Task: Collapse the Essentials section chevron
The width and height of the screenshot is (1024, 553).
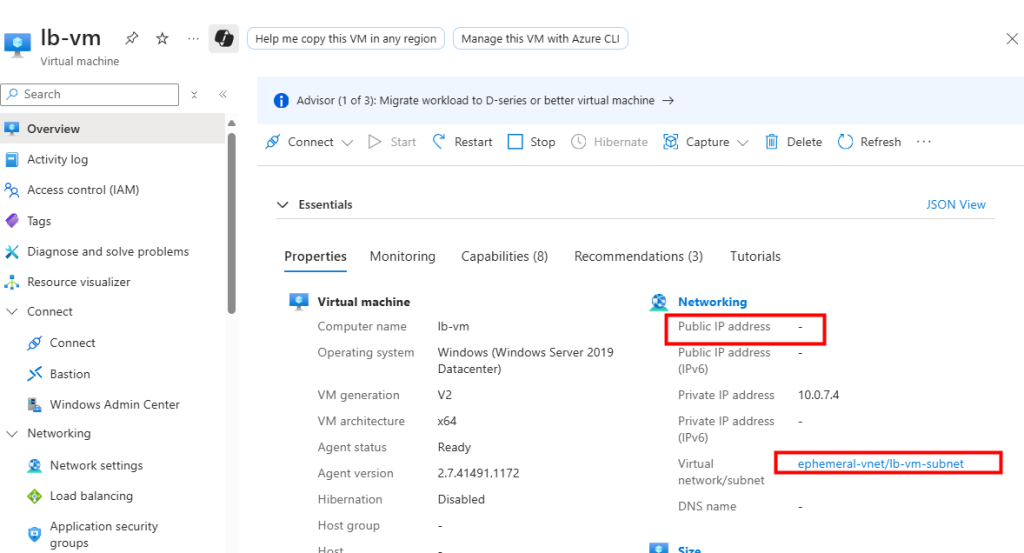Action: (x=282, y=204)
